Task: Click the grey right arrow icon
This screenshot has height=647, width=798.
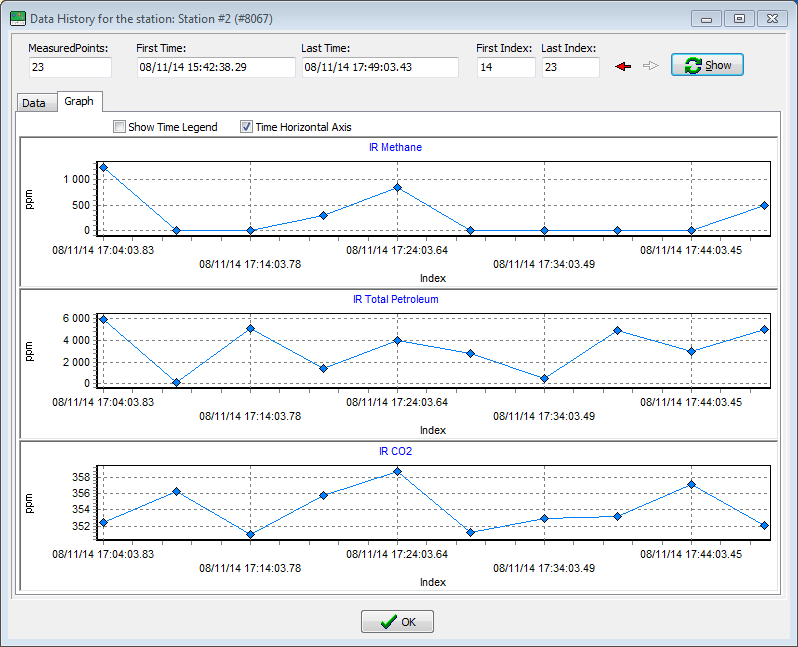Action: point(651,66)
